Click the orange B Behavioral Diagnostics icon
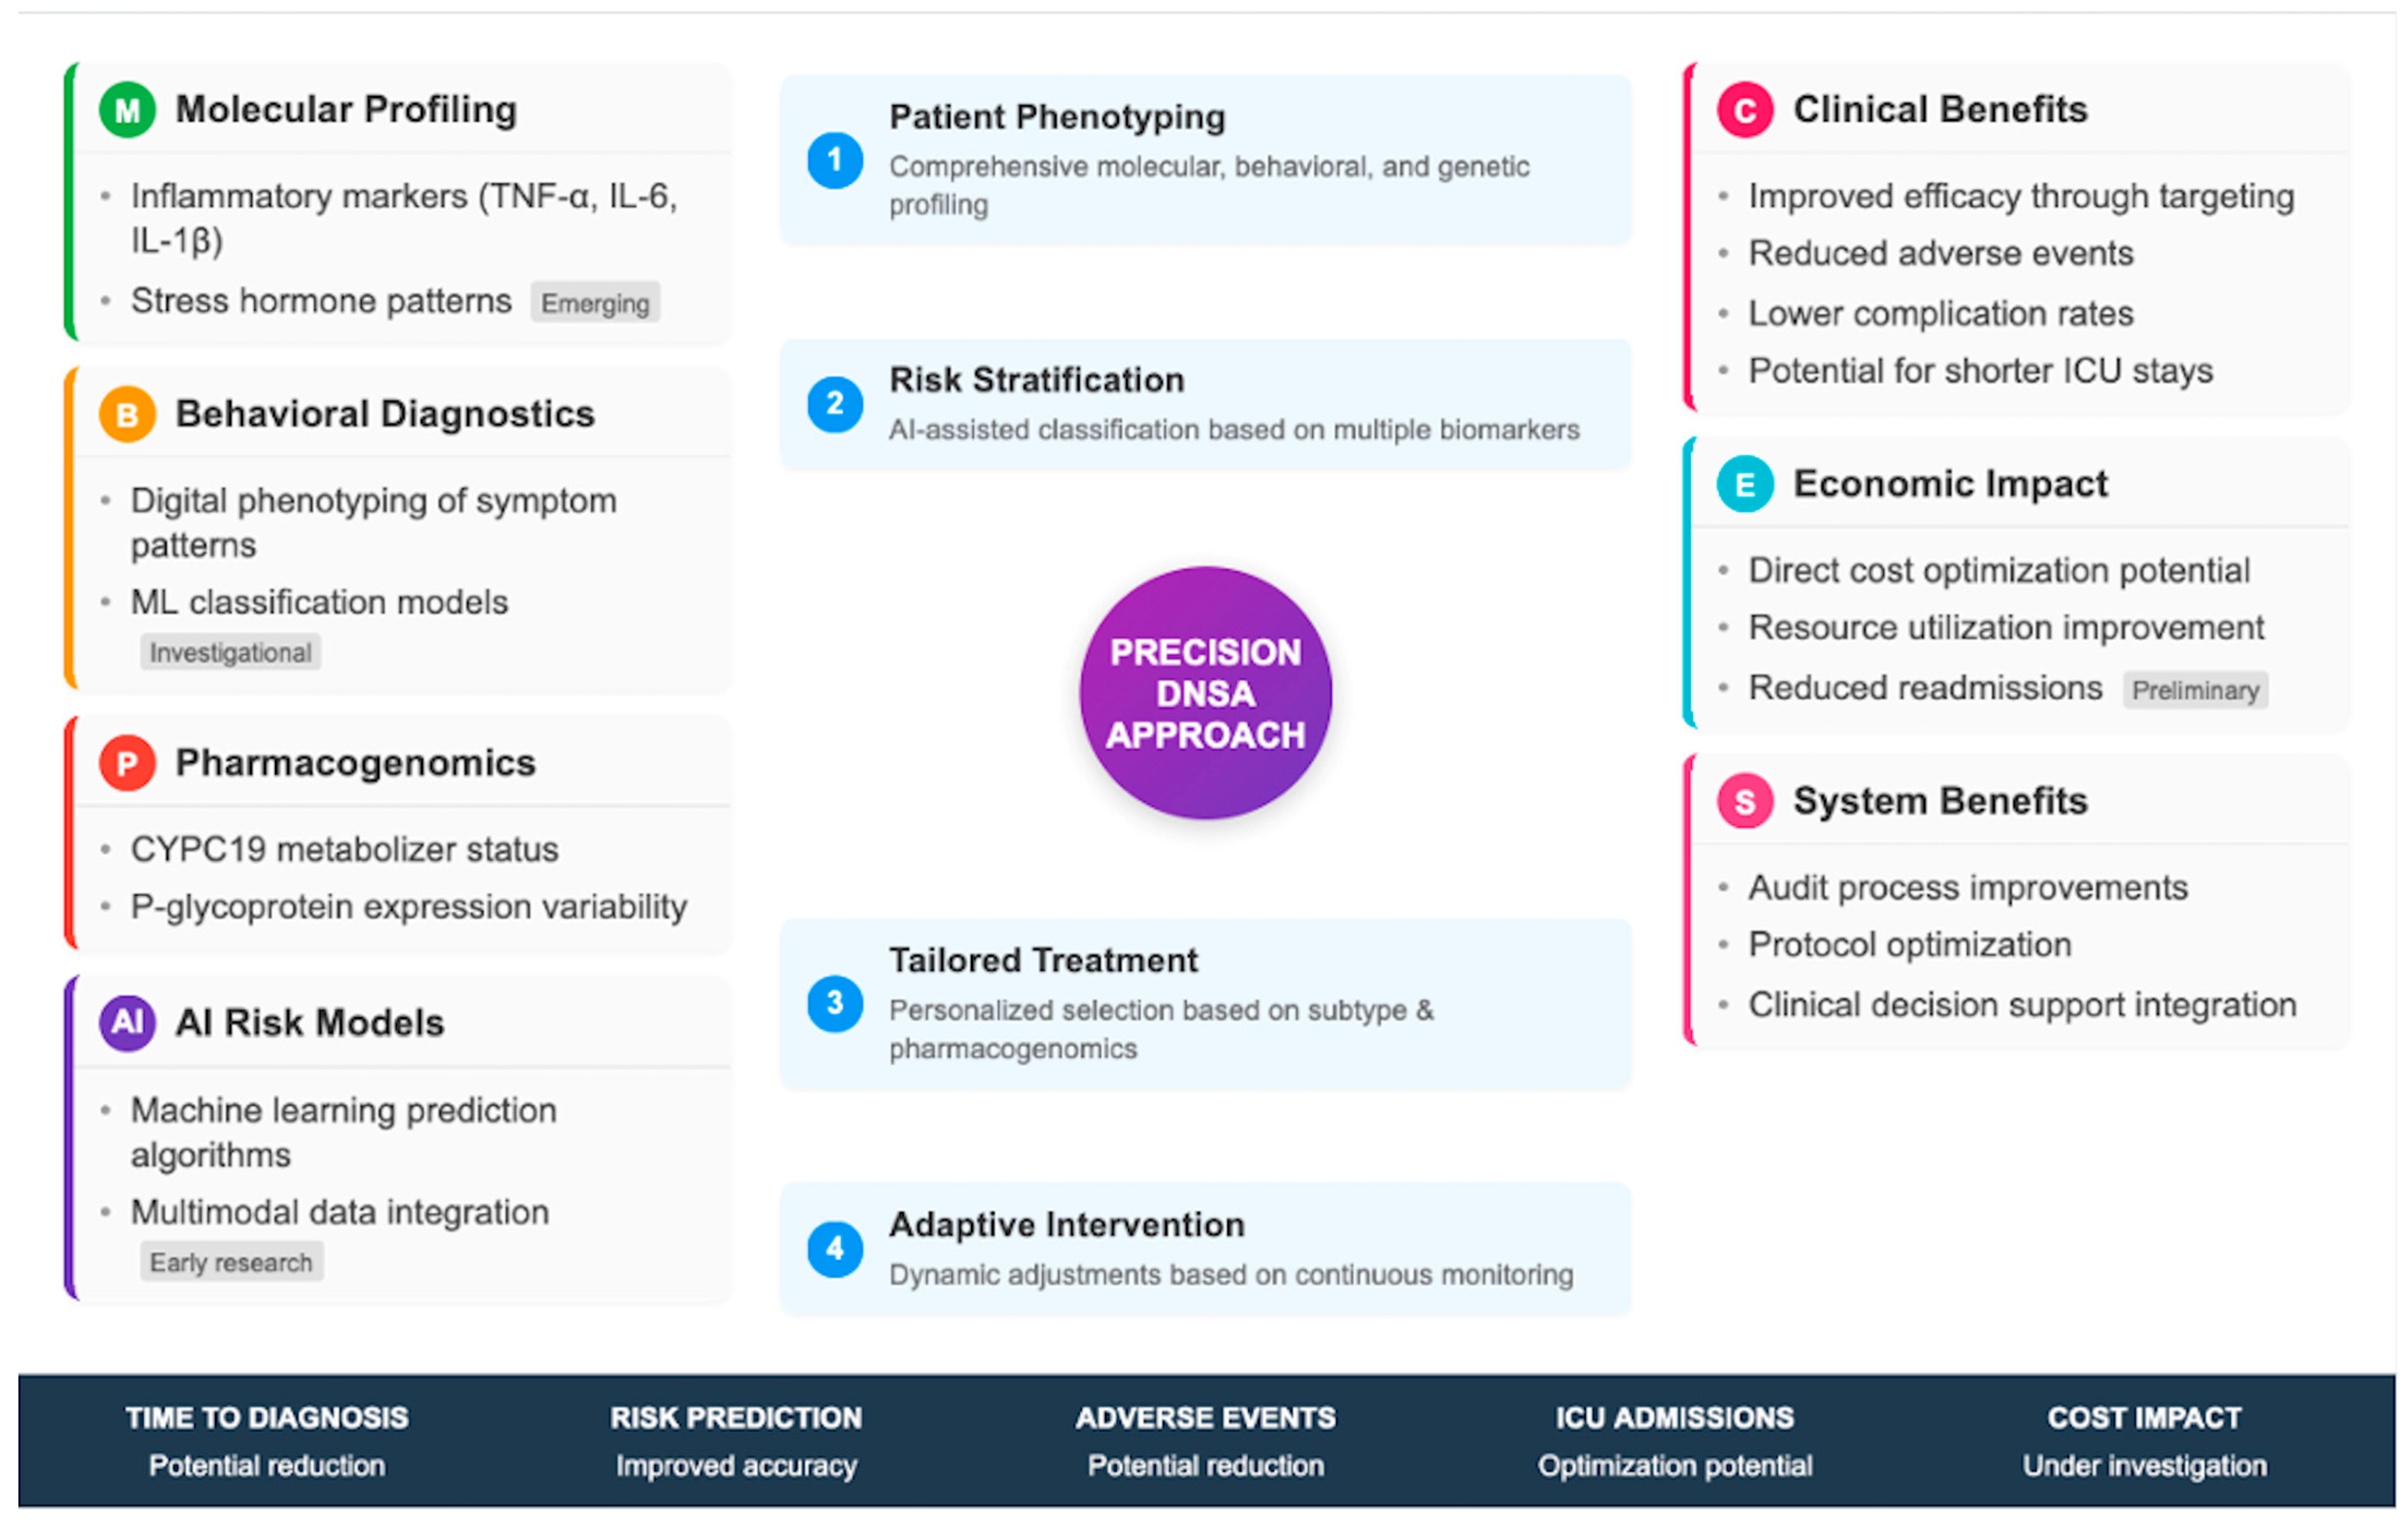 click(127, 414)
